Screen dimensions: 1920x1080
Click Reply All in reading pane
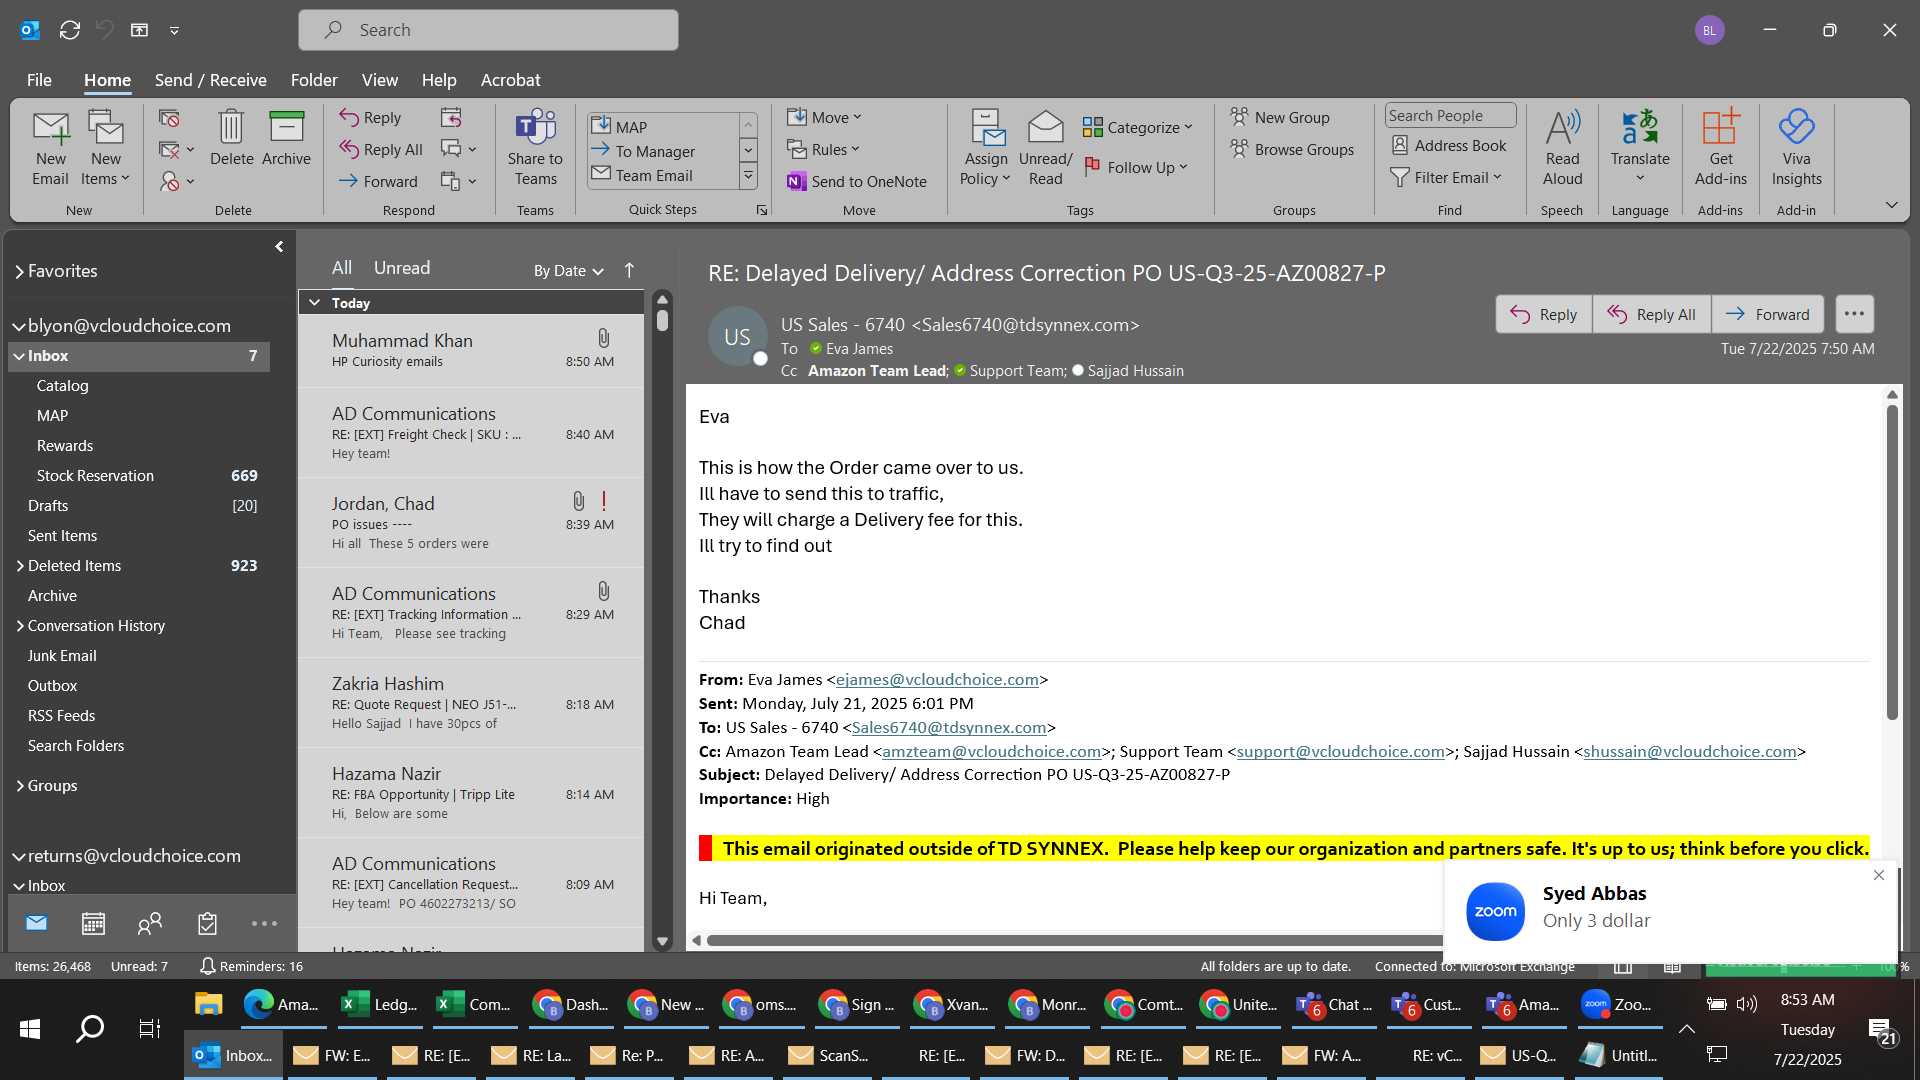point(1652,314)
